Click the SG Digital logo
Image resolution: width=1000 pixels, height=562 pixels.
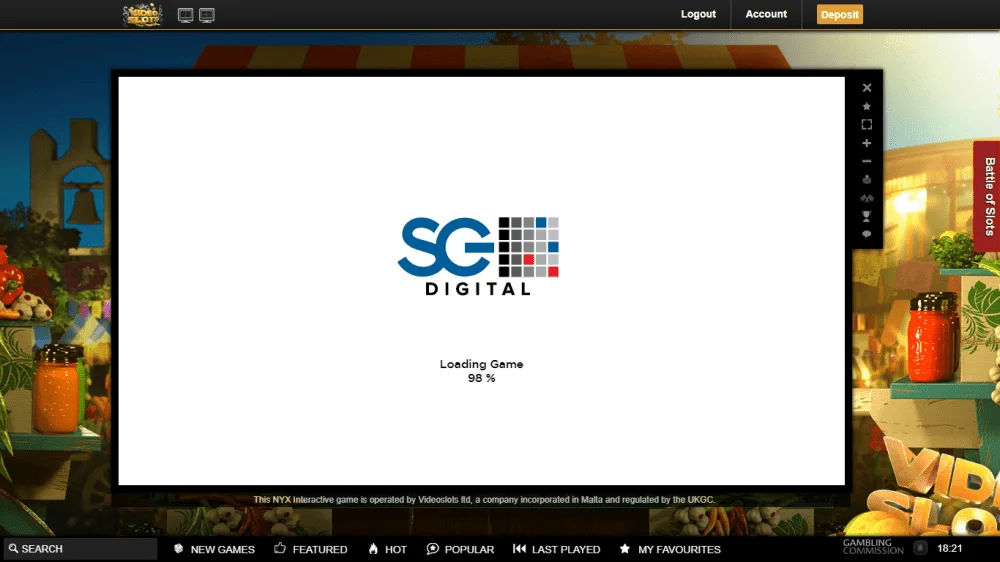click(478, 256)
